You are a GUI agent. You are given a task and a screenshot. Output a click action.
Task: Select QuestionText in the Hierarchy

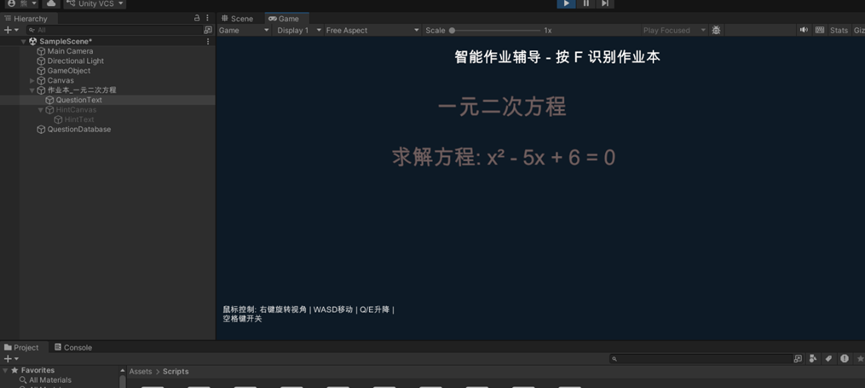coord(79,100)
